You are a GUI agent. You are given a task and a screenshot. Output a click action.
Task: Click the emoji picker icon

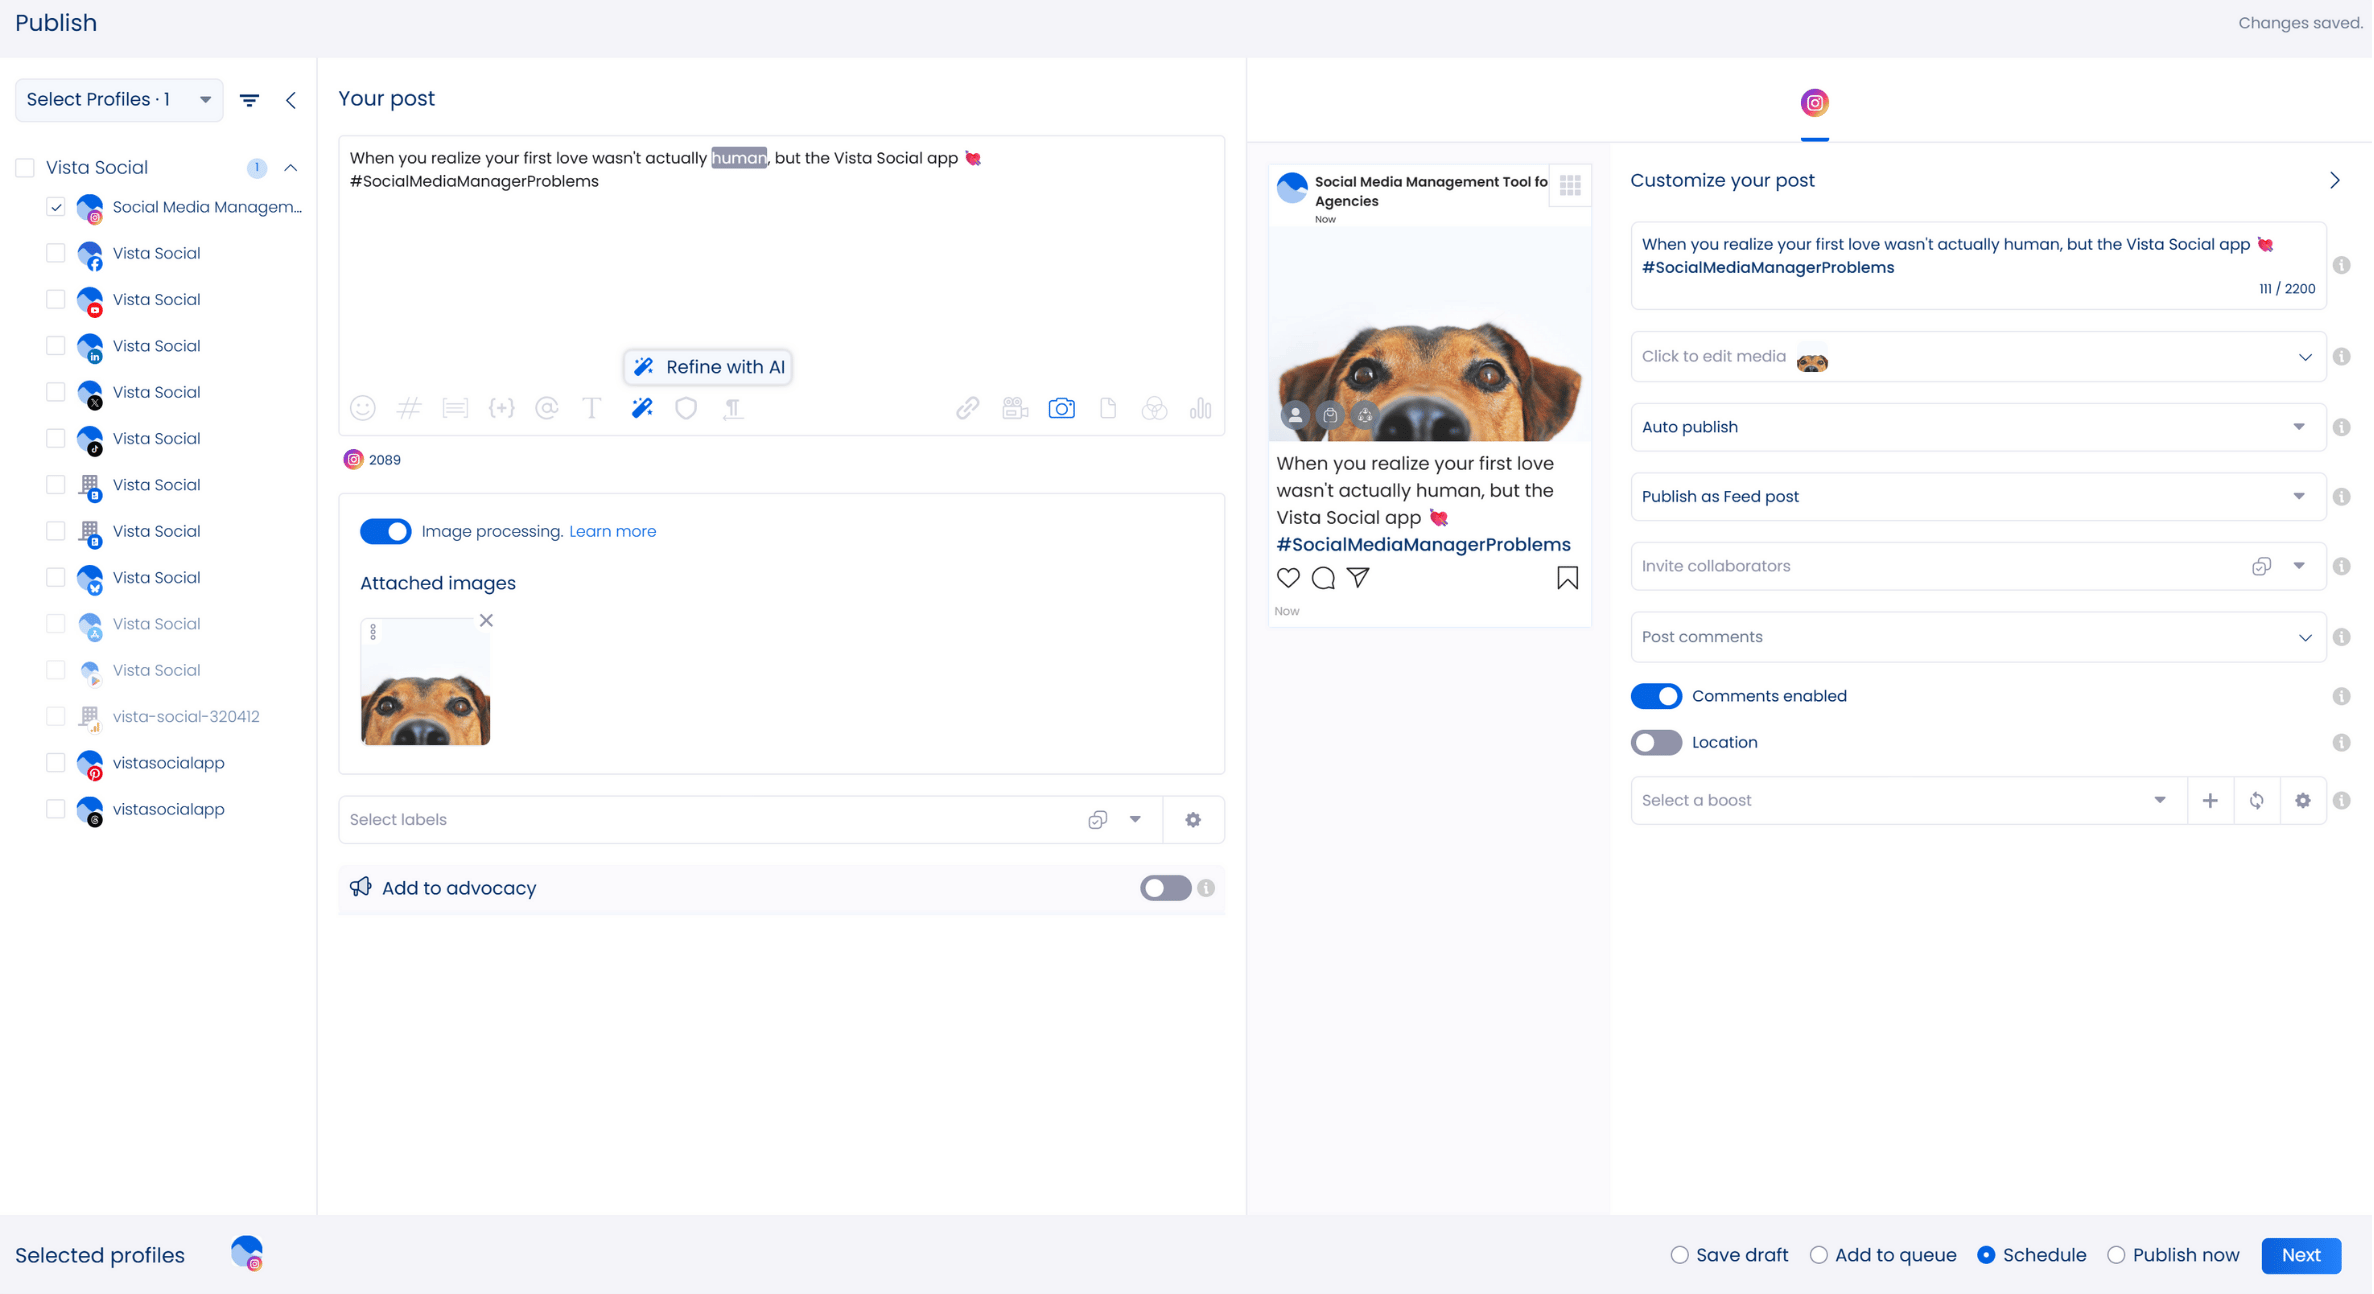point(362,408)
